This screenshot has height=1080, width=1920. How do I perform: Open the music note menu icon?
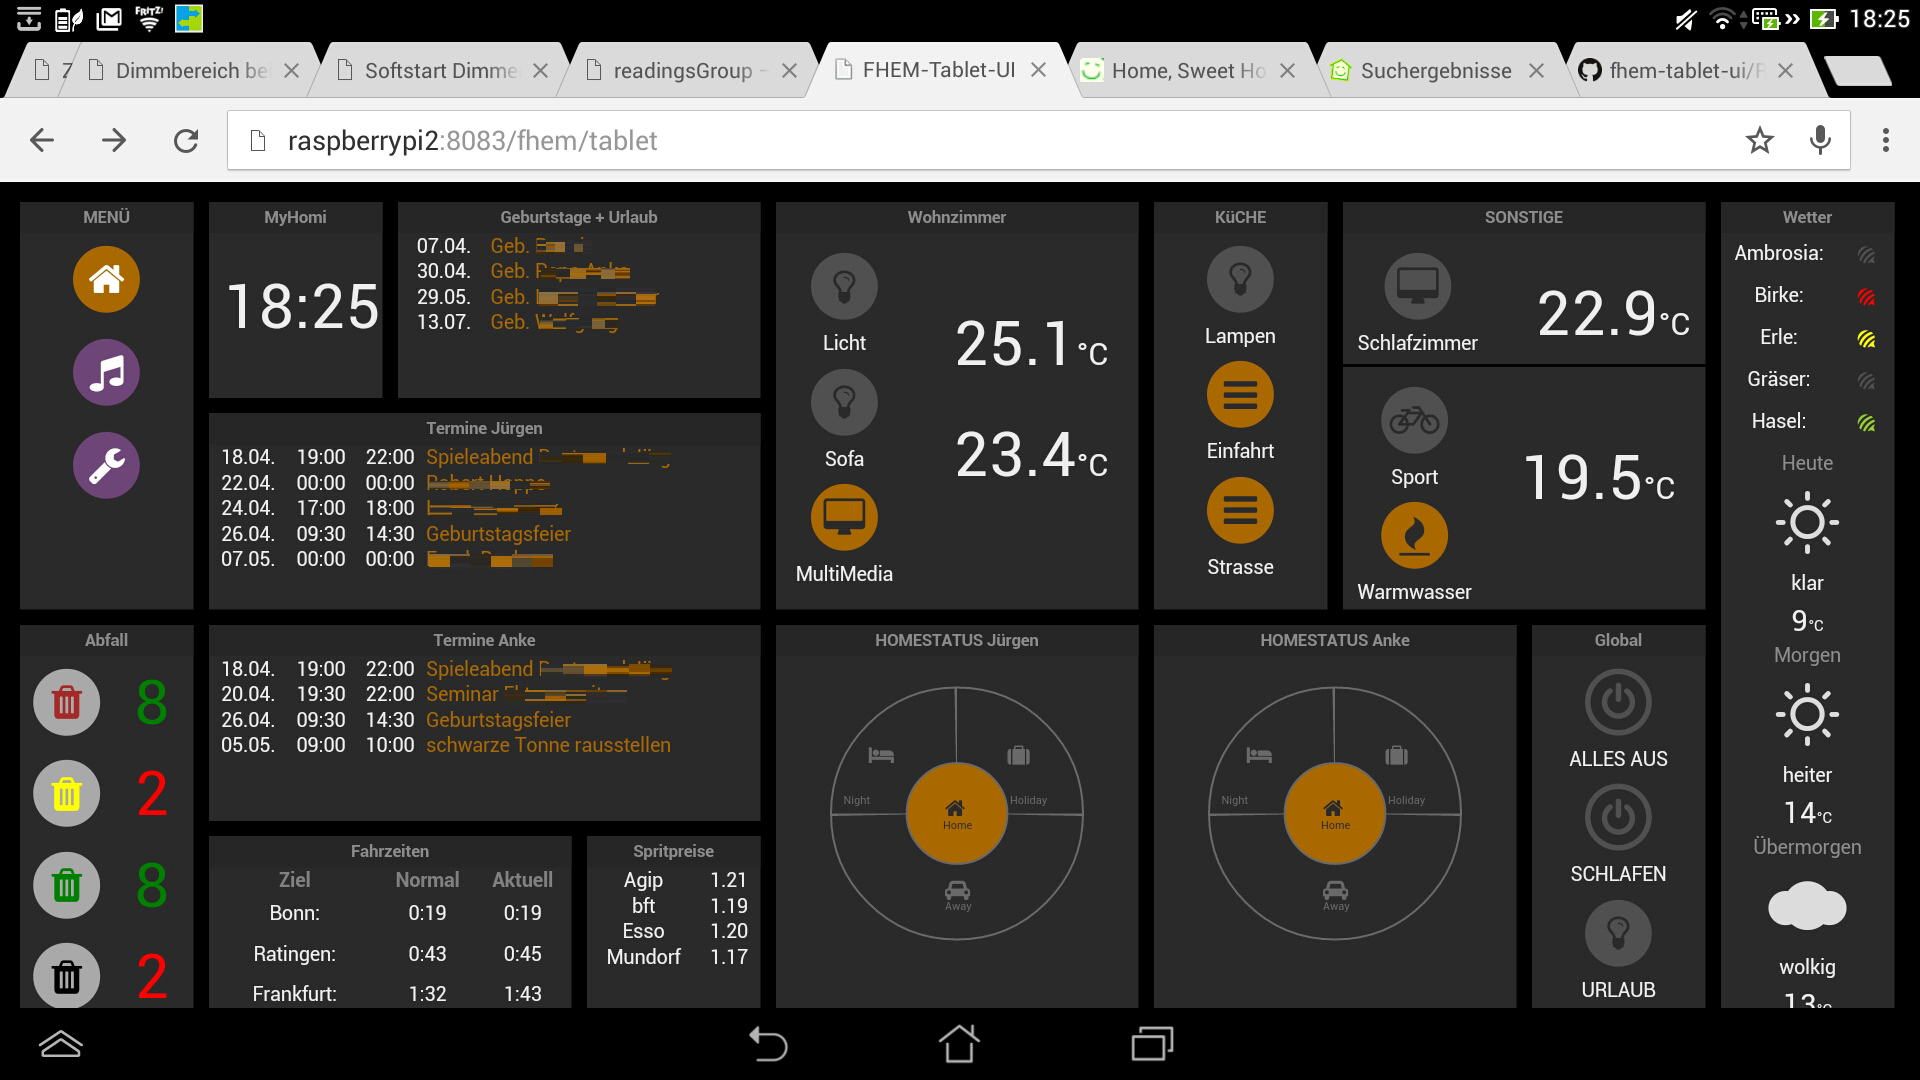(x=106, y=373)
